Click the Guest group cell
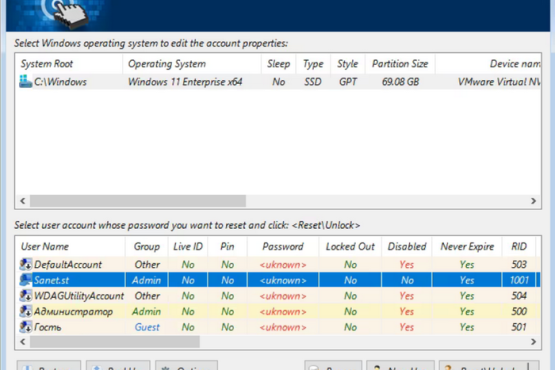The width and height of the screenshot is (555, 370). [x=147, y=327]
